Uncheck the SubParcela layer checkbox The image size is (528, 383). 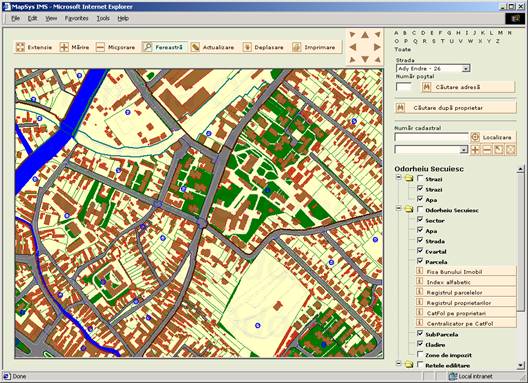(x=420, y=333)
